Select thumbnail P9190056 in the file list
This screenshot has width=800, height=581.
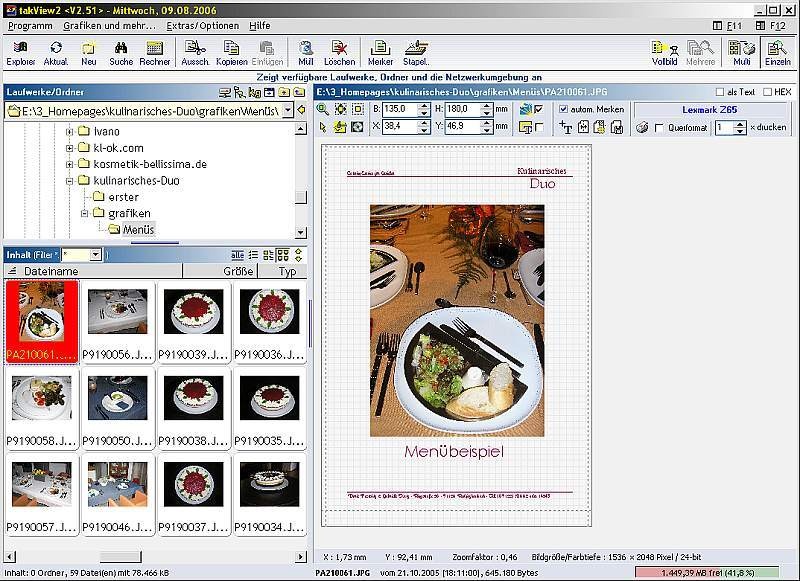click(x=117, y=322)
